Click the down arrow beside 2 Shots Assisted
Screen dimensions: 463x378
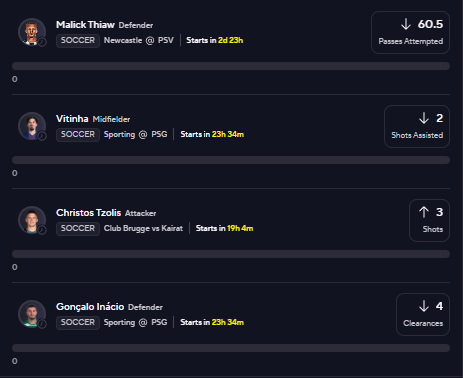point(424,118)
